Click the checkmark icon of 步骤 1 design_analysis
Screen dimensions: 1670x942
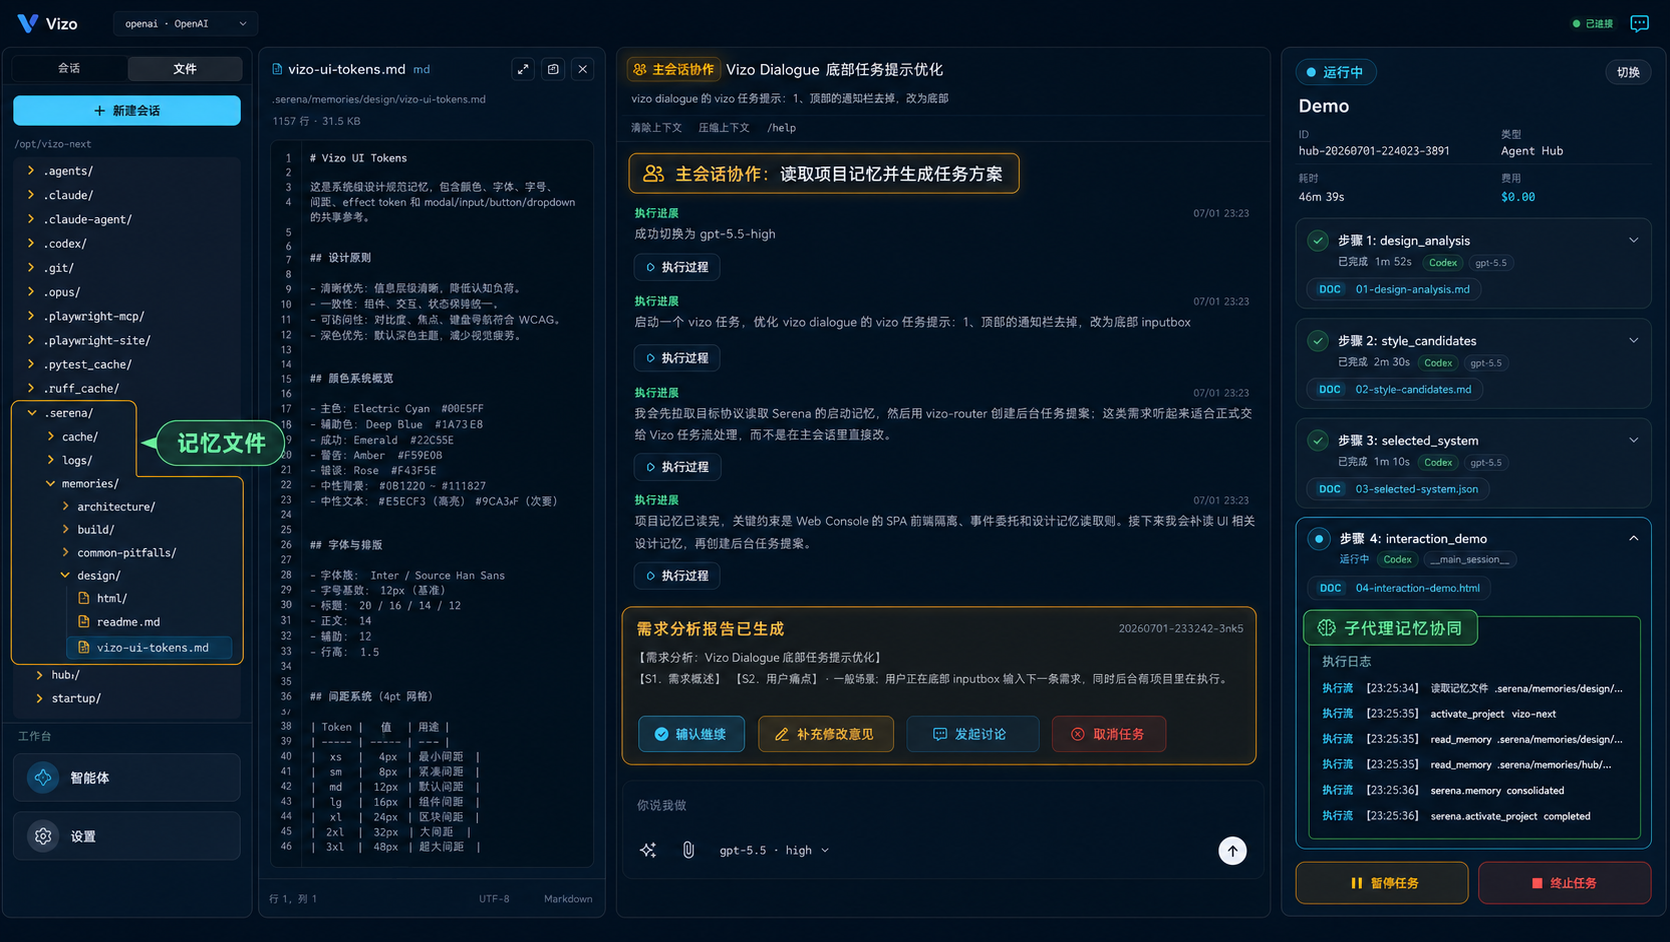click(x=1318, y=240)
